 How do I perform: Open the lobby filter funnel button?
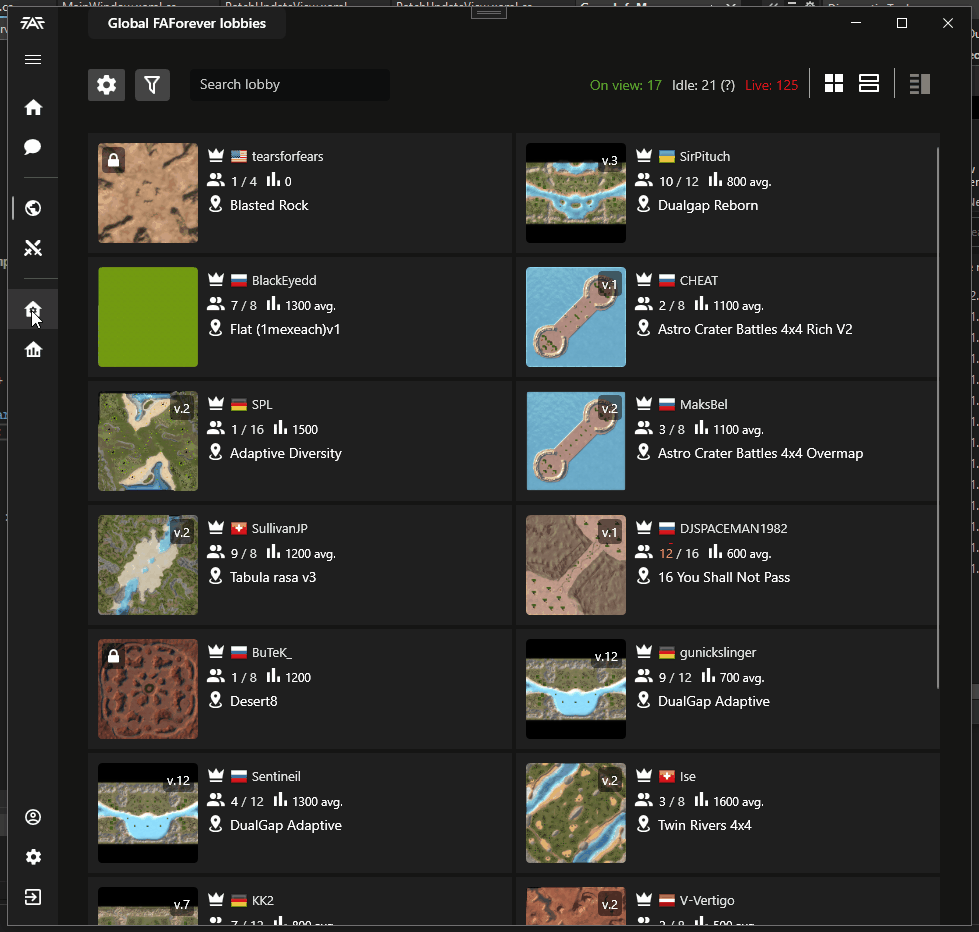[x=152, y=85]
